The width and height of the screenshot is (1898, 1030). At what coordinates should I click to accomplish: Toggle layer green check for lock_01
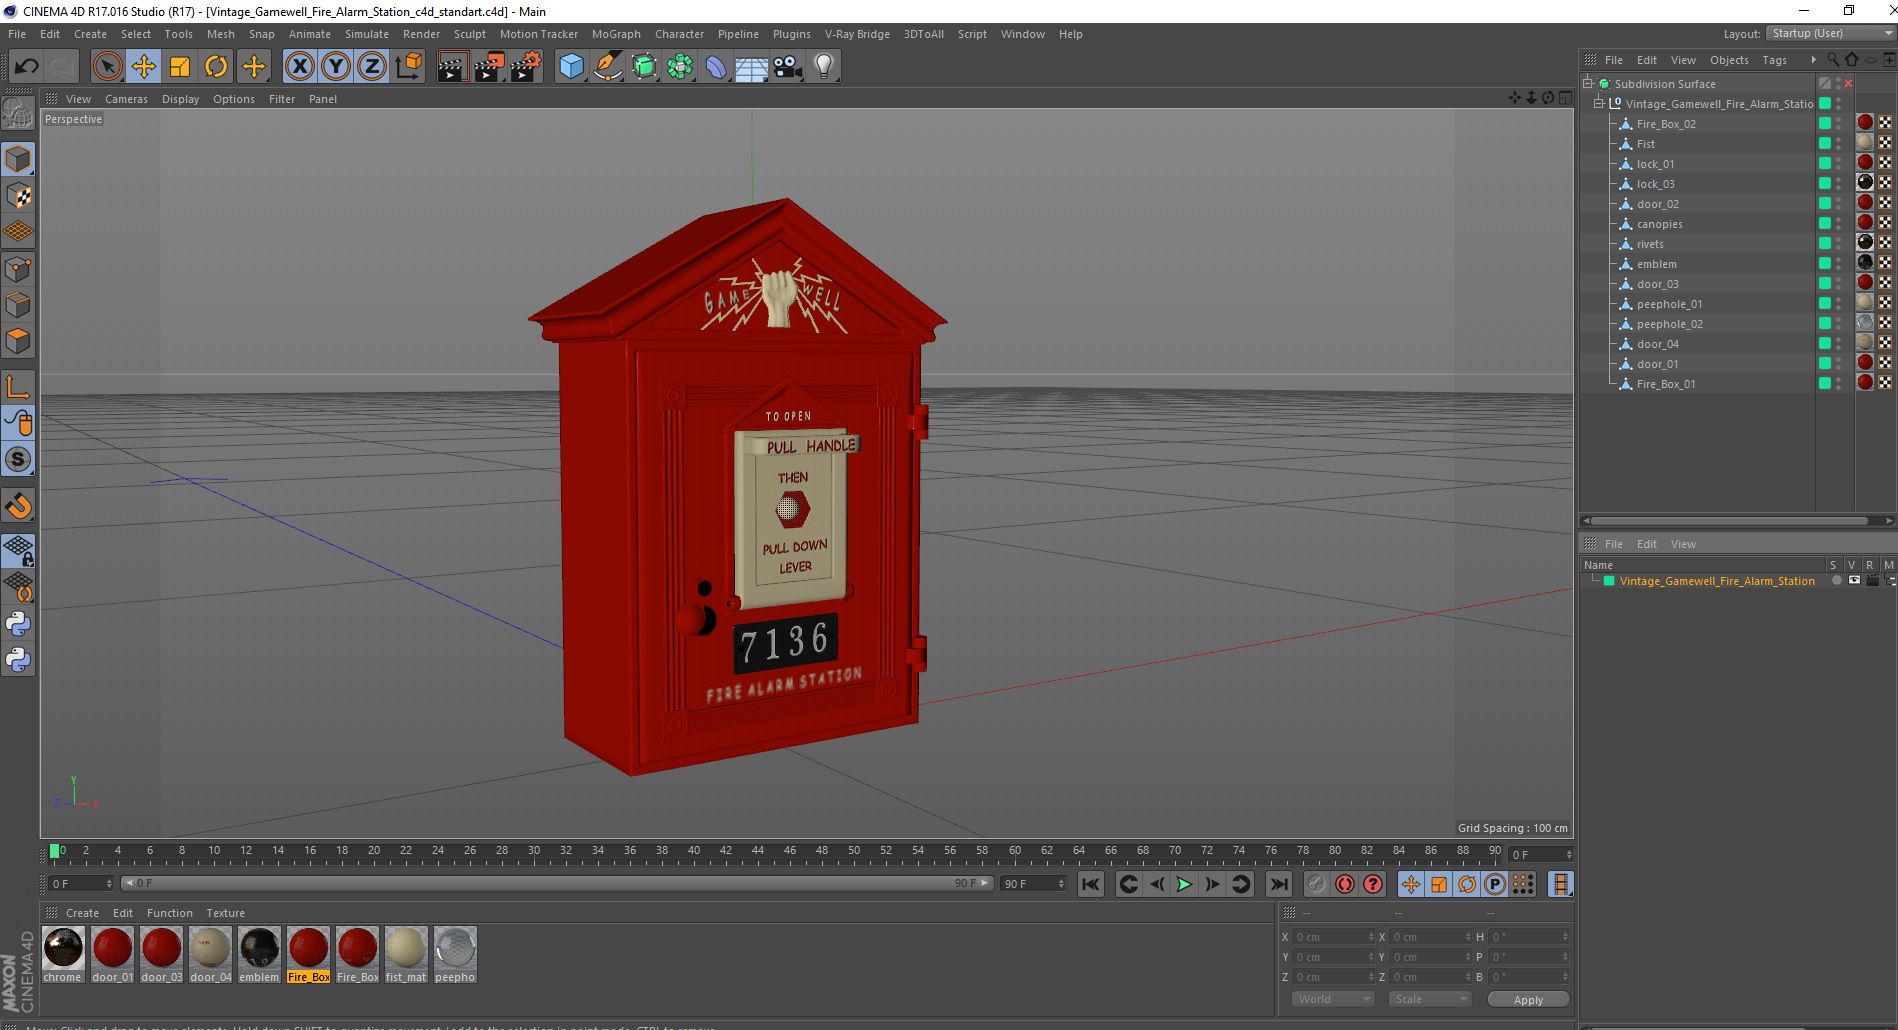tap(1825, 164)
